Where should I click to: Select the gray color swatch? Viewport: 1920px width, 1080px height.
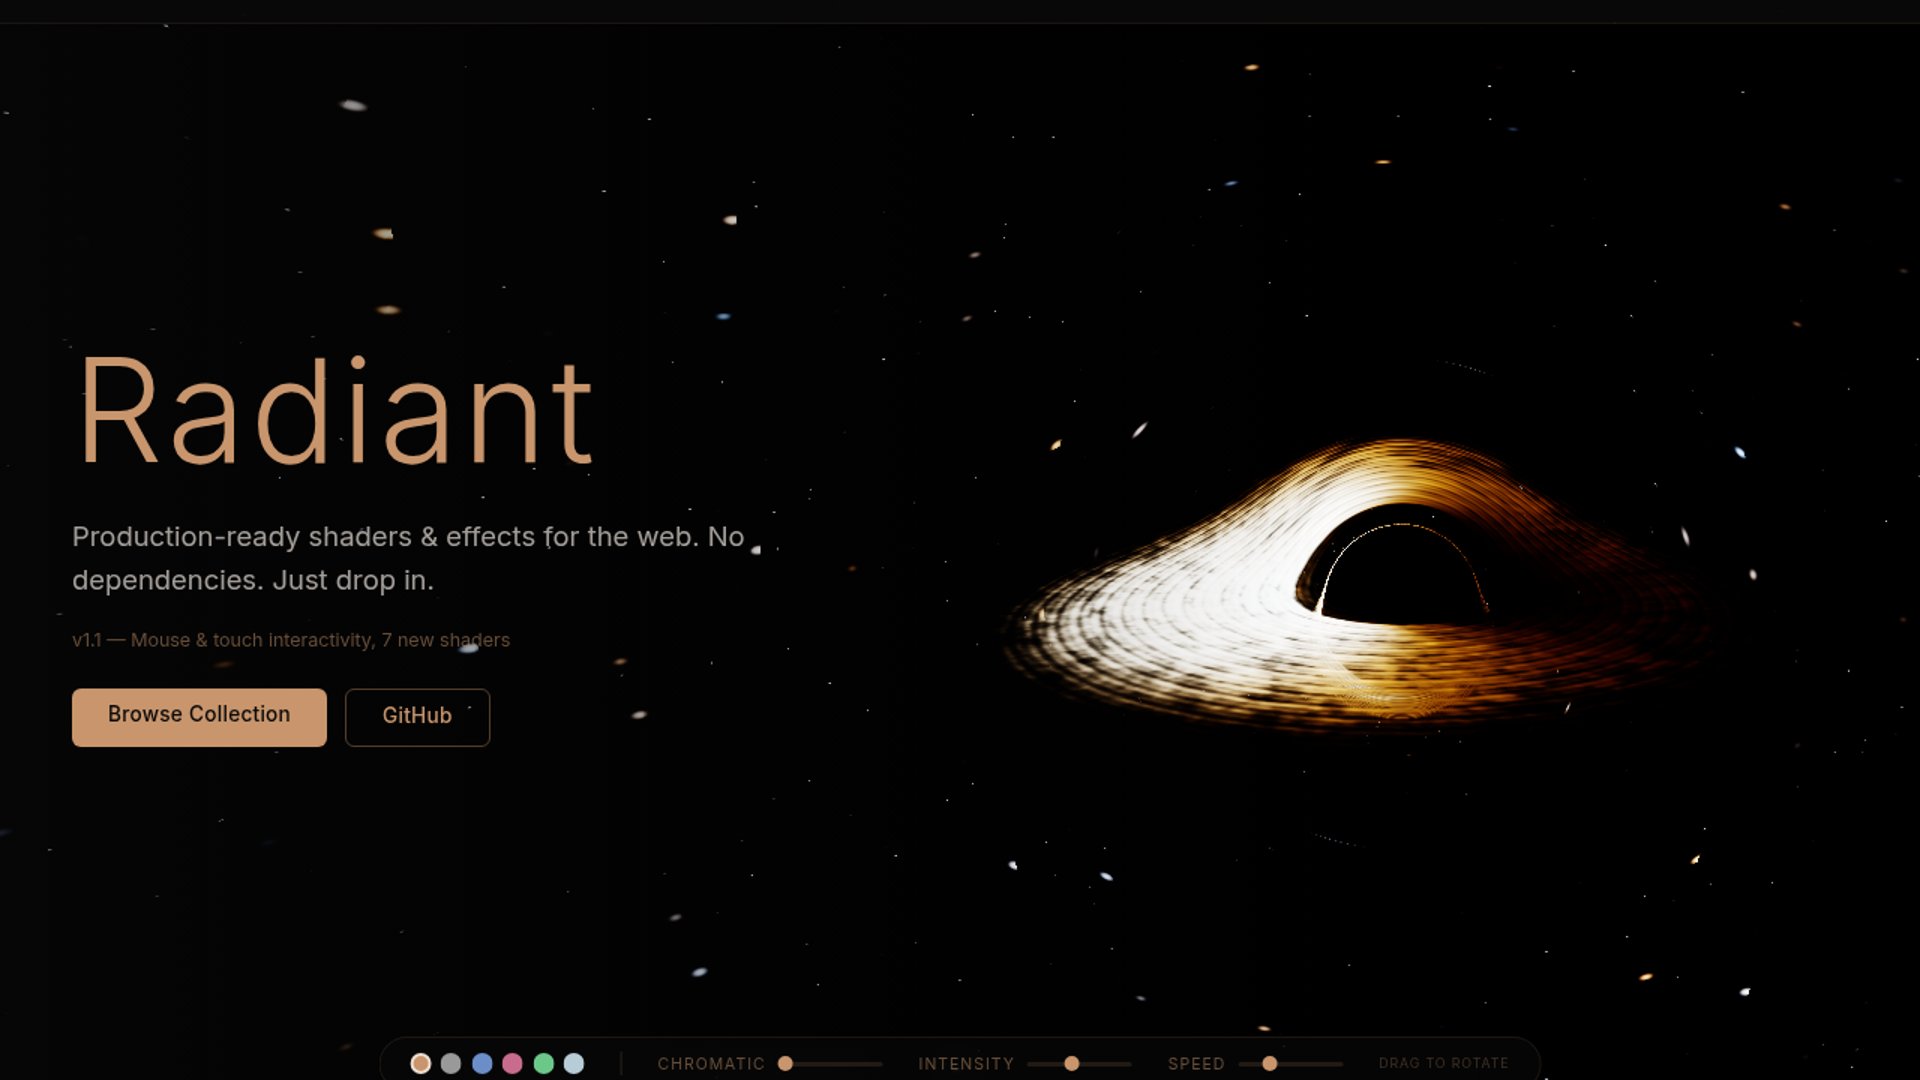[x=451, y=1063]
